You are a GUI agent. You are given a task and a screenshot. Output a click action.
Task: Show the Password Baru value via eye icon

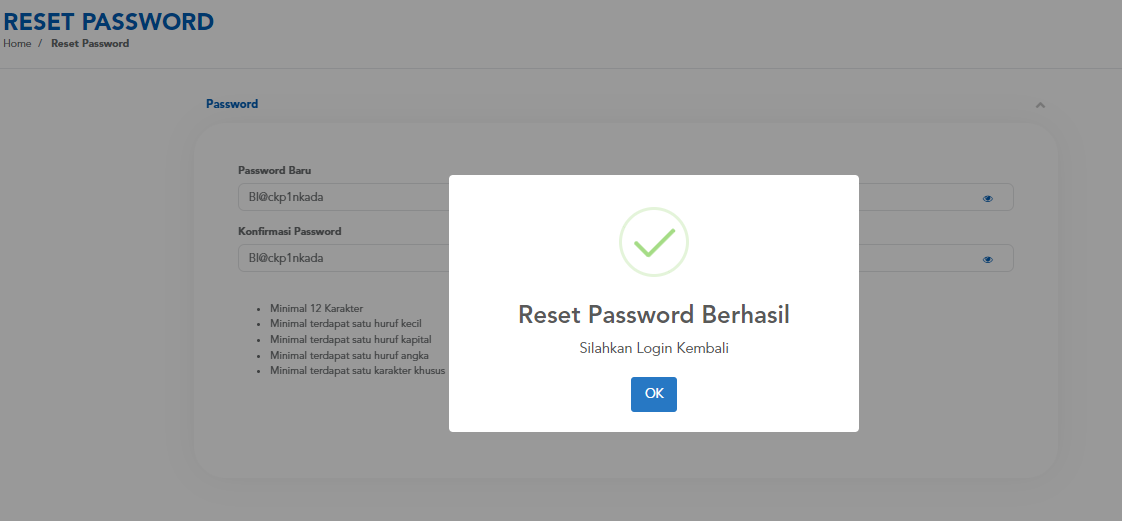click(987, 198)
